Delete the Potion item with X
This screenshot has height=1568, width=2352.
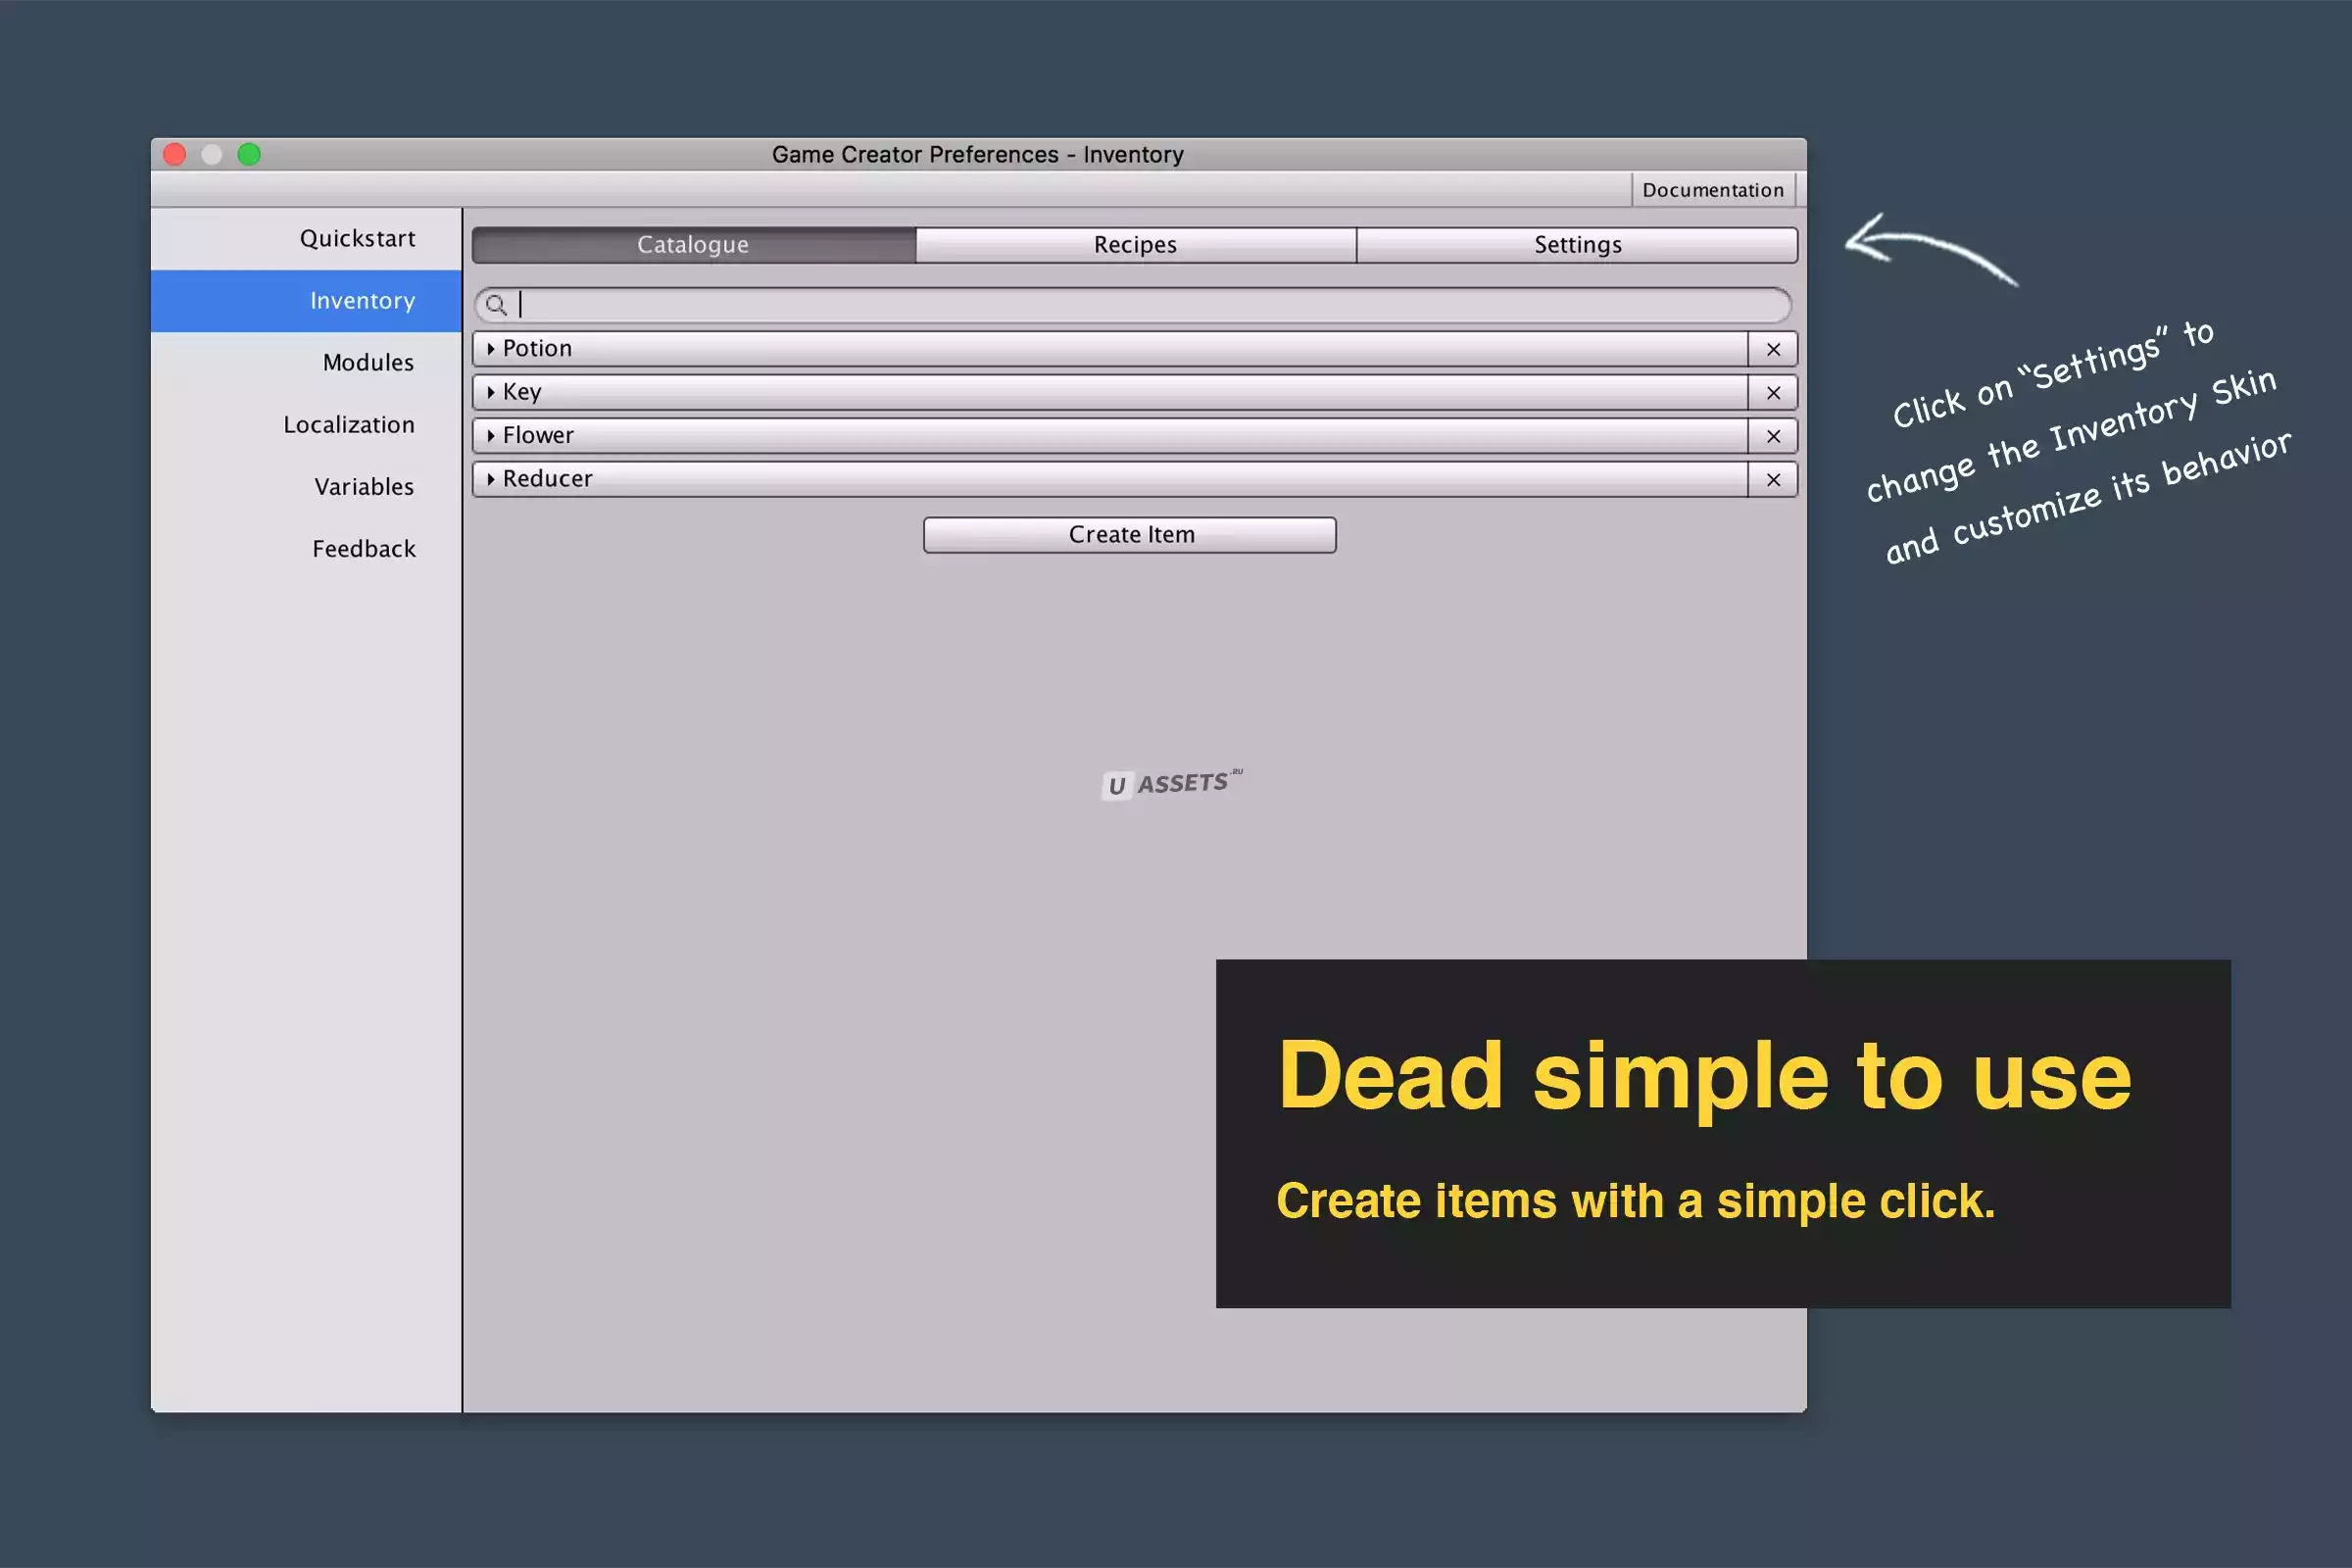(x=1773, y=349)
